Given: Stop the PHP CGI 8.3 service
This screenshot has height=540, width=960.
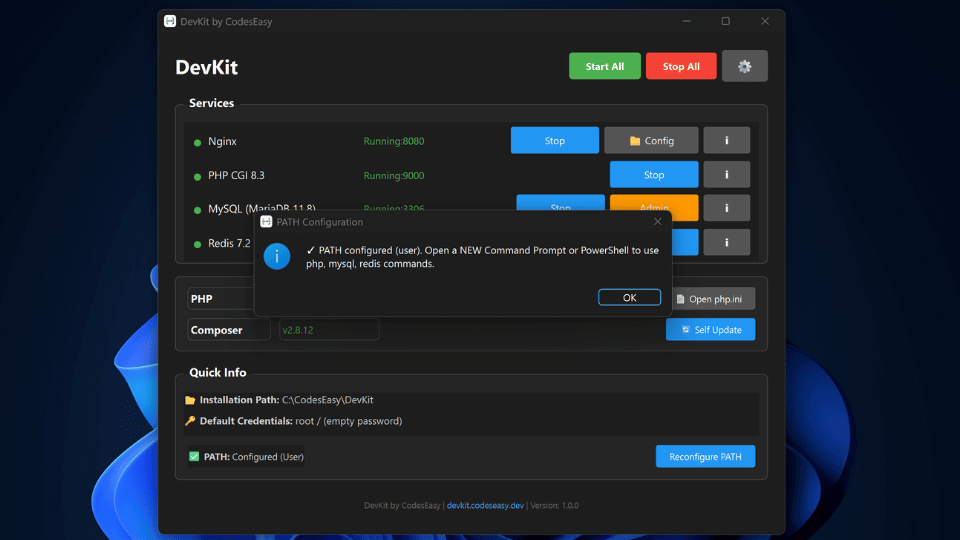Looking at the screenshot, I should coord(654,174).
